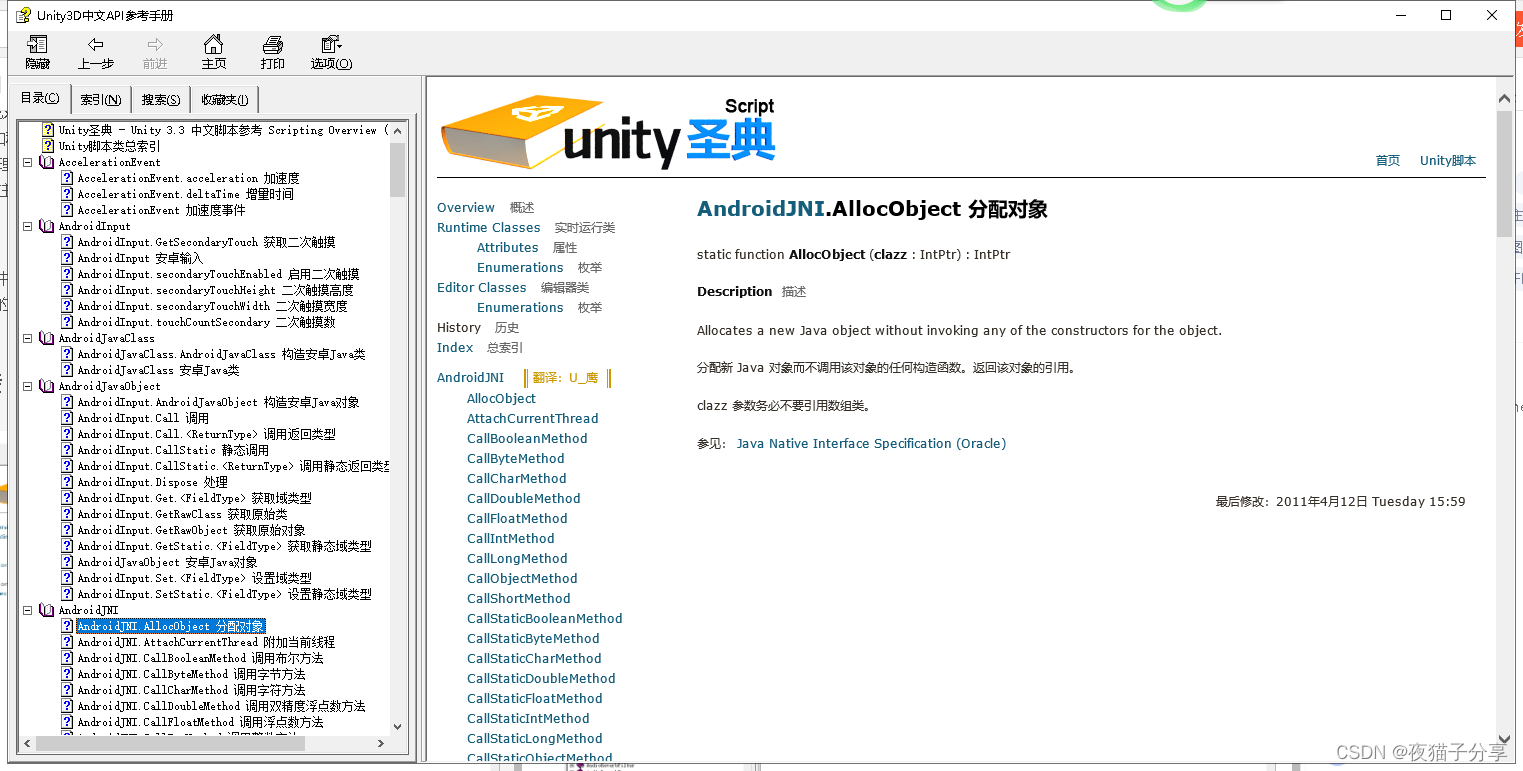Switch to the 目录(C) contents tab
Image resolution: width=1523 pixels, height=771 pixels.
(40, 98)
